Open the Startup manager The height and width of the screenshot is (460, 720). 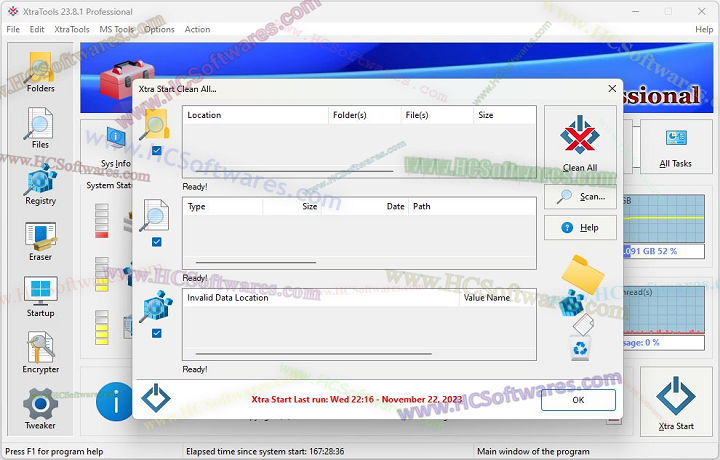coord(40,297)
